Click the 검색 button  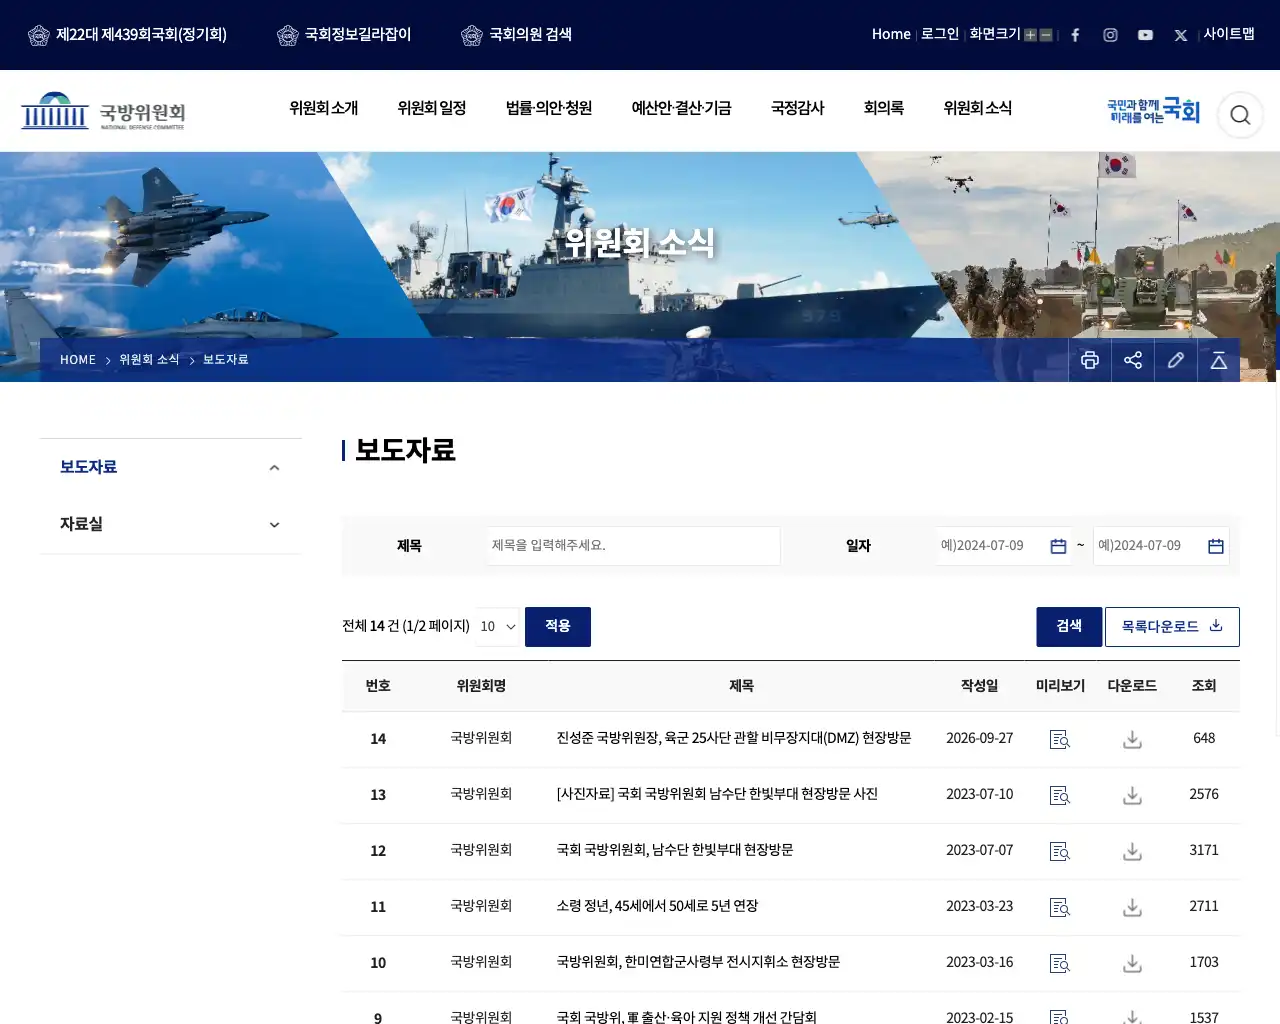[x=1069, y=626]
